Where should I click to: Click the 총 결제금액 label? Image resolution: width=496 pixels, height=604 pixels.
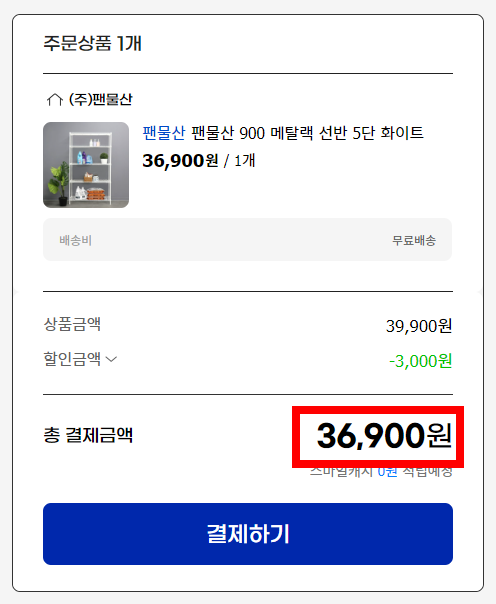tap(88, 435)
